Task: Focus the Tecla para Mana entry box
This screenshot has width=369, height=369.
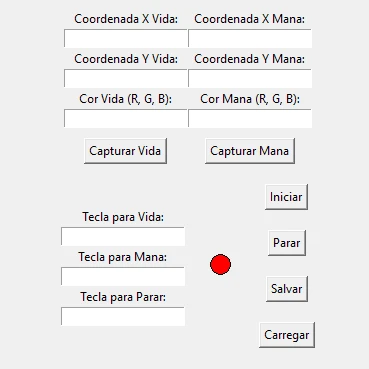Action: [123, 276]
